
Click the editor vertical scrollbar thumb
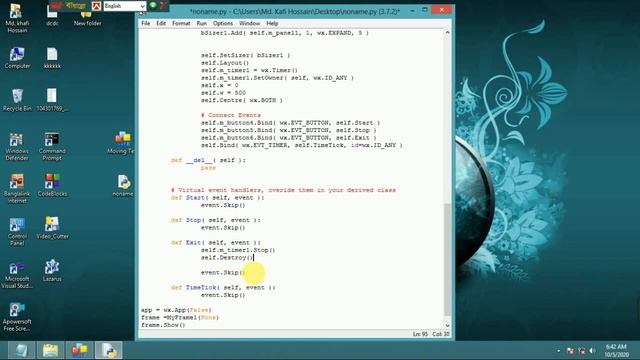click(x=447, y=259)
